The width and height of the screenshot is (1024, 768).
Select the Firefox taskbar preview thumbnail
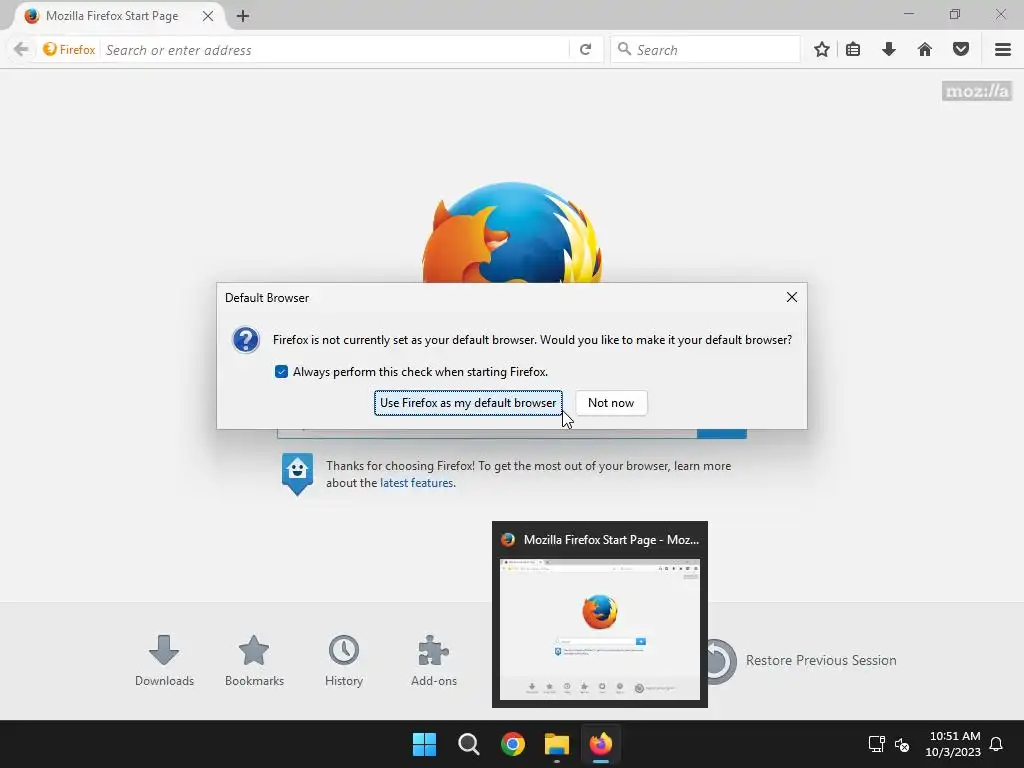[600, 615]
